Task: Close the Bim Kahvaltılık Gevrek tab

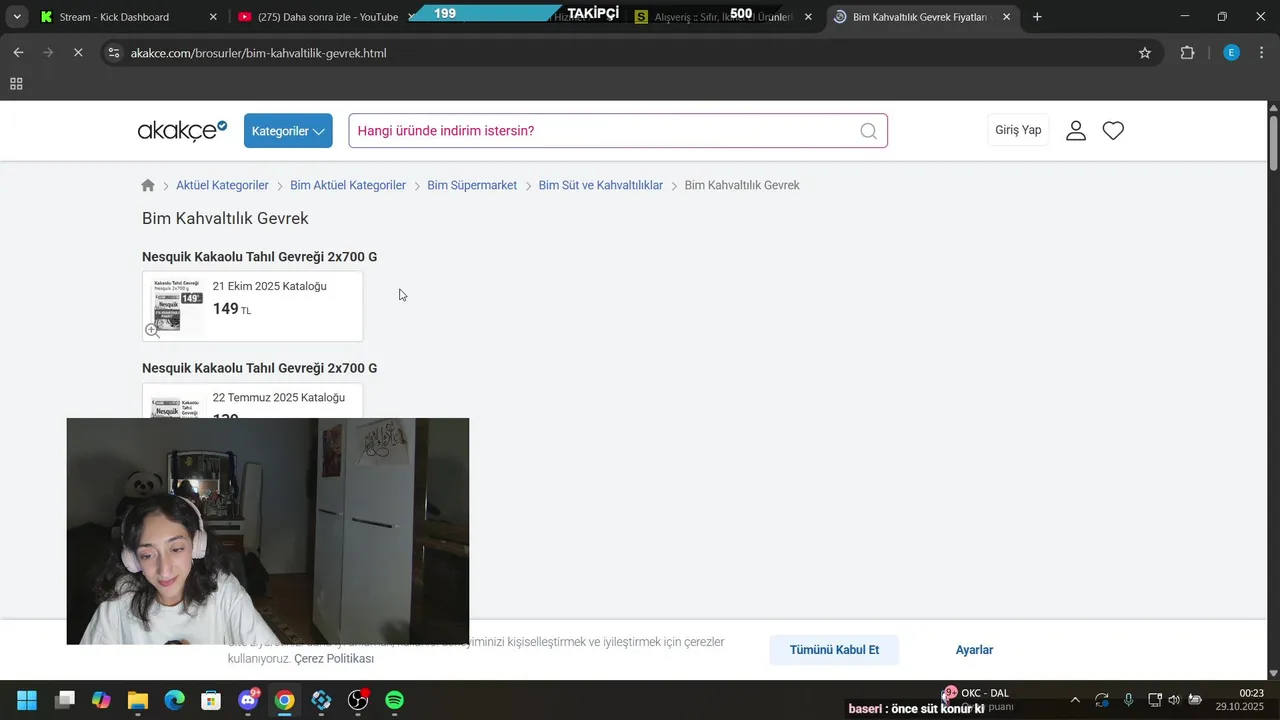Action: (x=1006, y=17)
